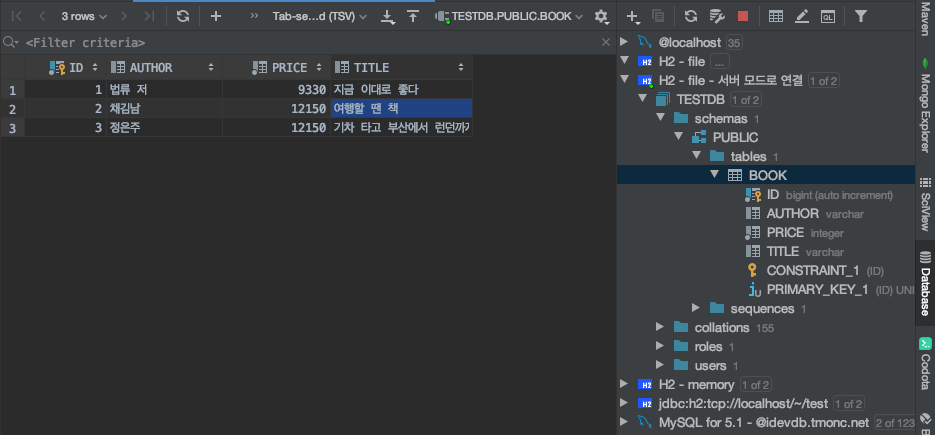Select the price cell 9330

pyautogui.click(x=277, y=90)
